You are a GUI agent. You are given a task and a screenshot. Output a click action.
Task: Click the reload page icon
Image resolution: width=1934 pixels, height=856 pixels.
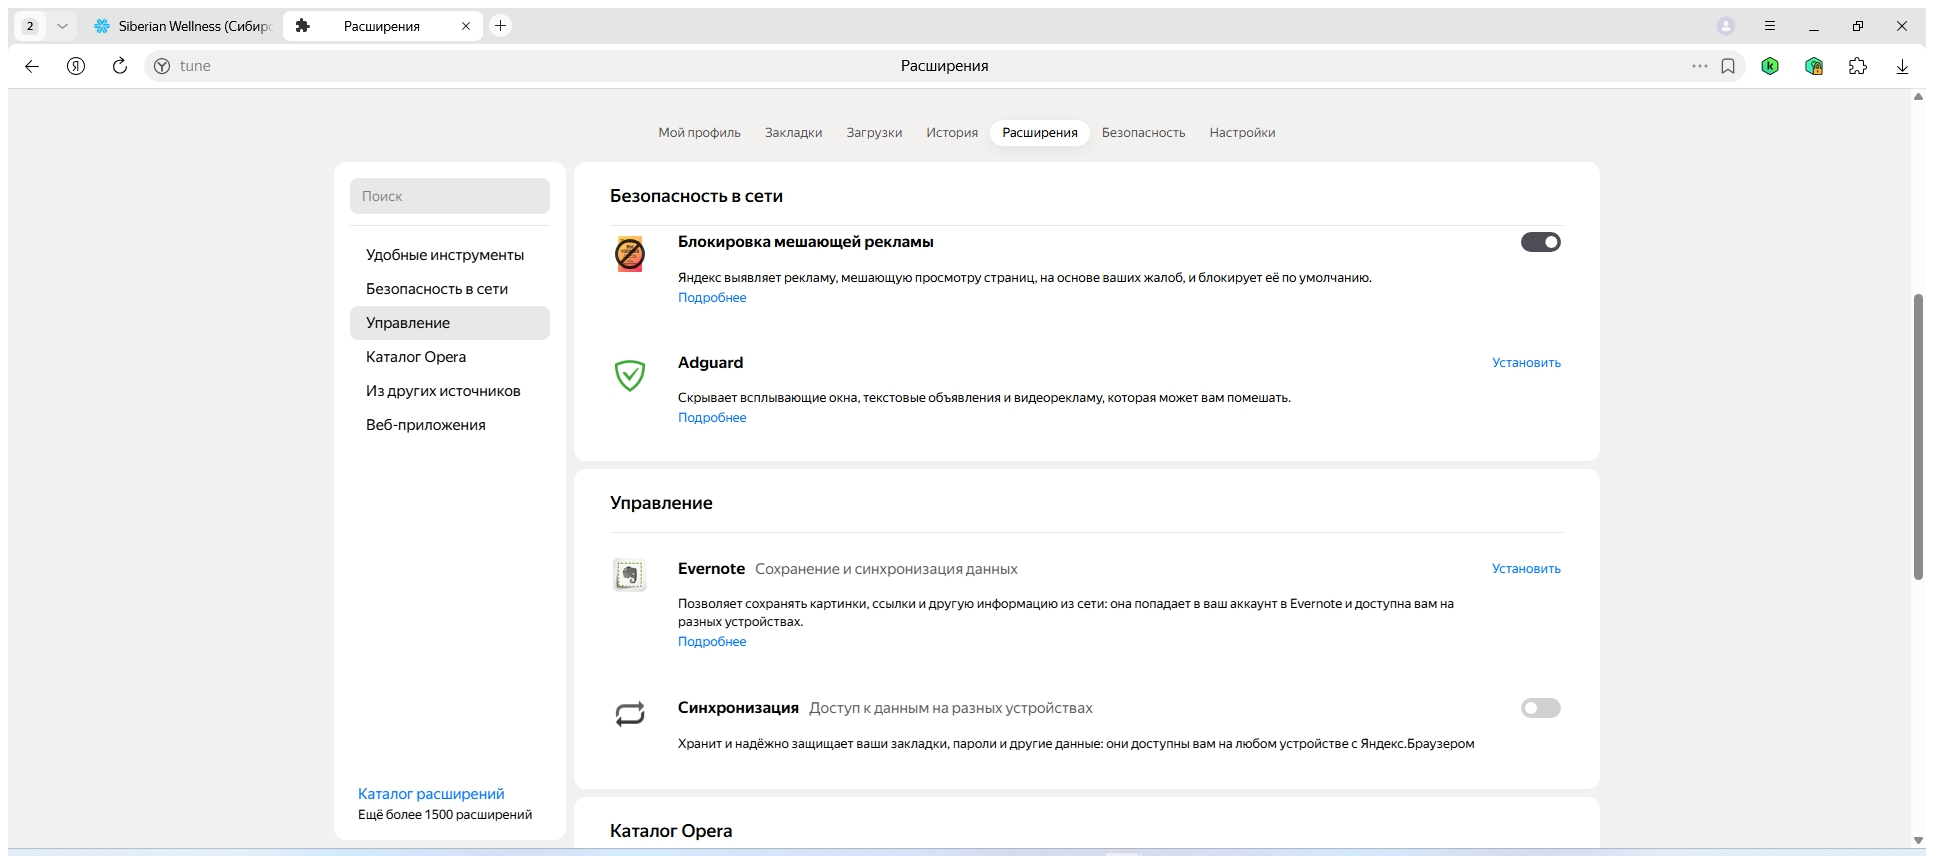tap(120, 66)
